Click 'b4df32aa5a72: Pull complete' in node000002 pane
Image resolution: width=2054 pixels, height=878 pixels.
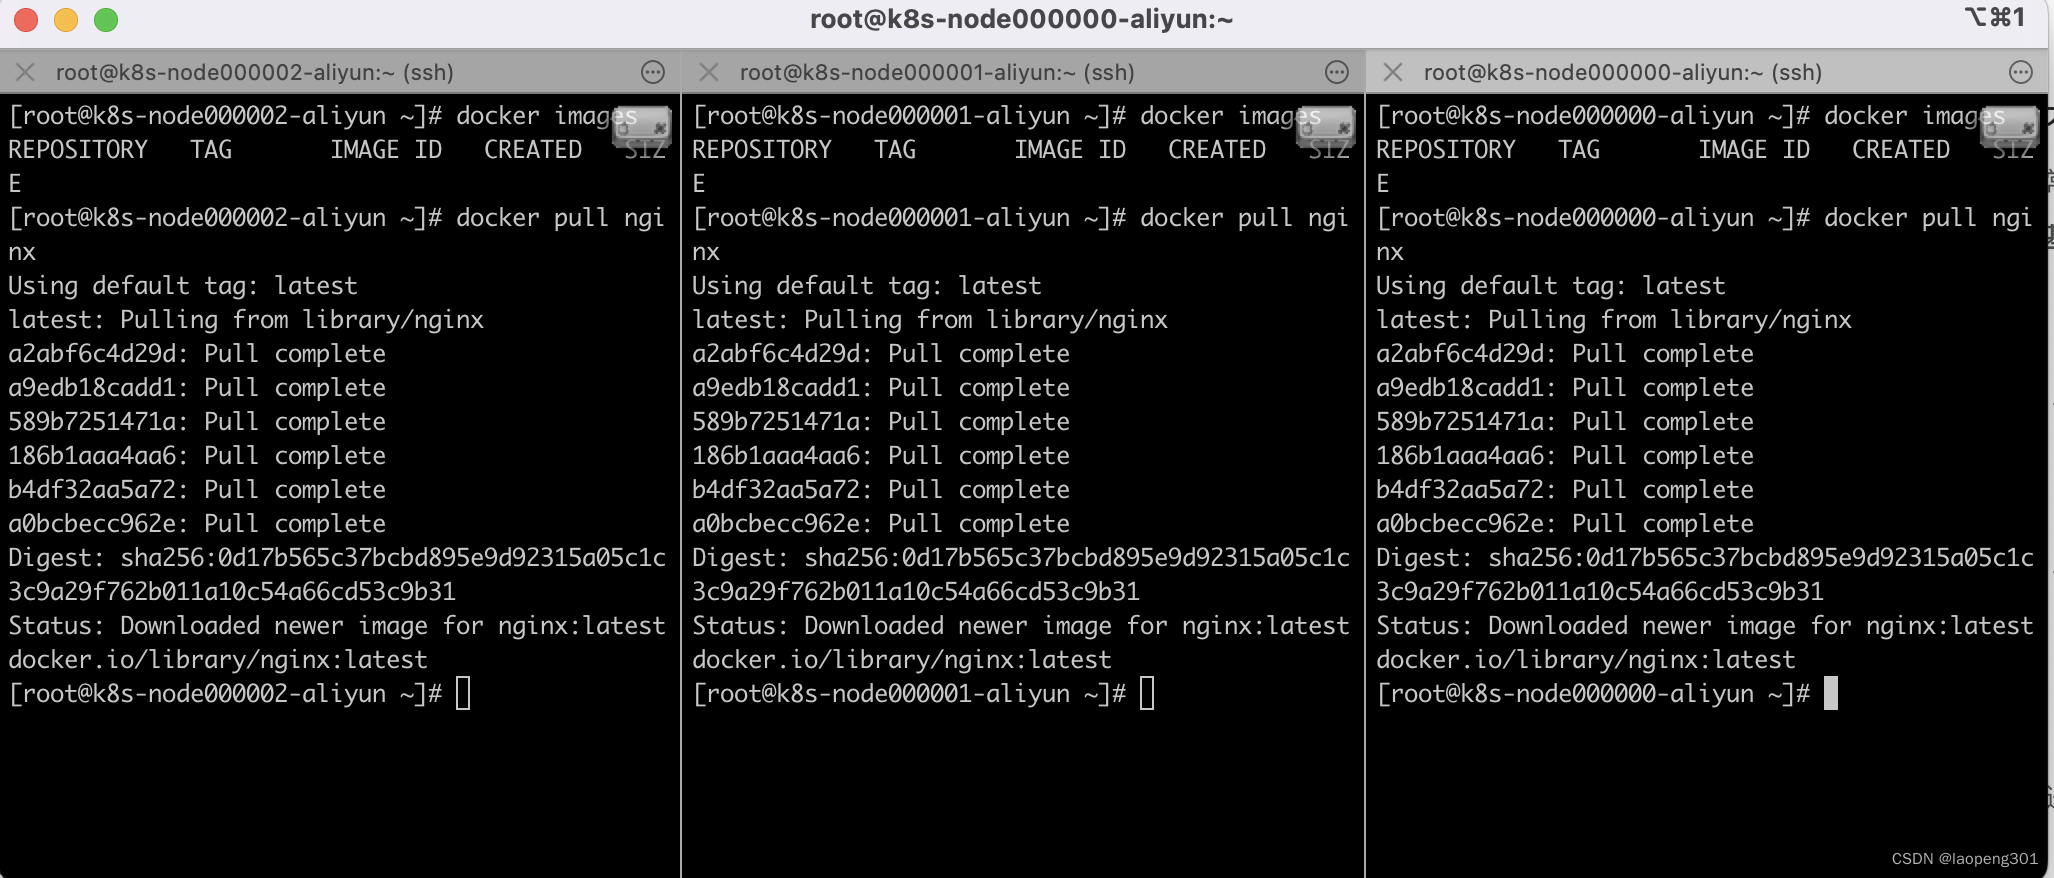tap(197, 490)
